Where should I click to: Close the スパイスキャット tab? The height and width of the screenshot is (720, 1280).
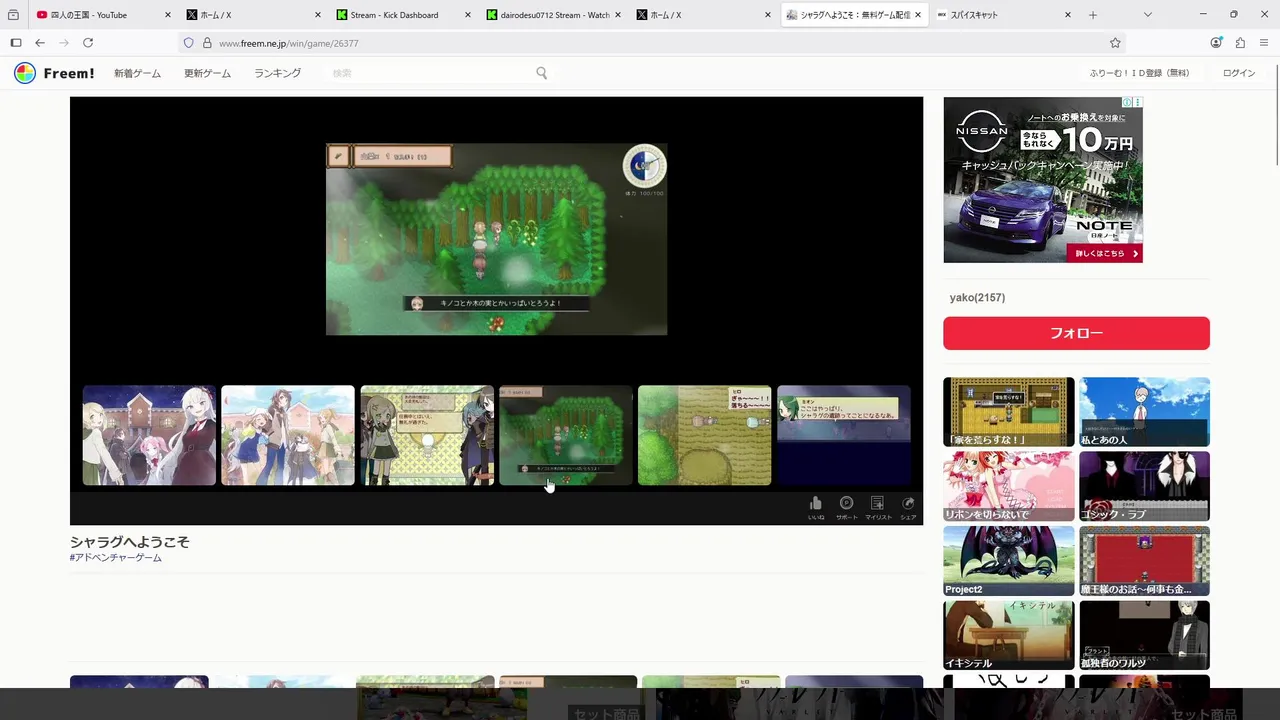tap(1068, 15)
